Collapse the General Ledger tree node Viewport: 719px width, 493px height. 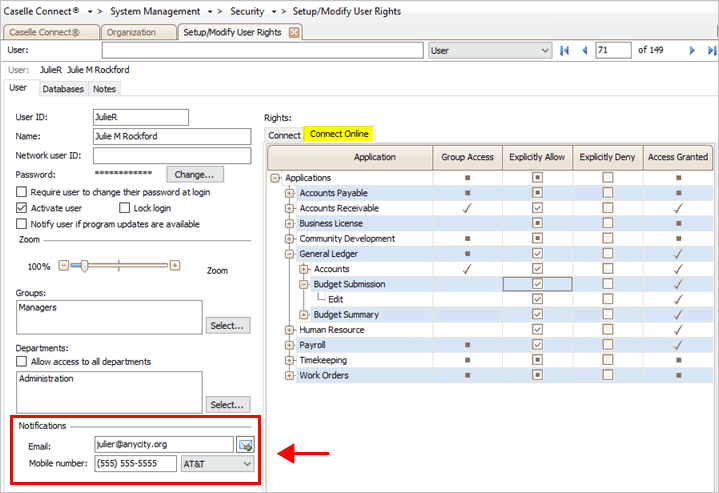point(290,254)
